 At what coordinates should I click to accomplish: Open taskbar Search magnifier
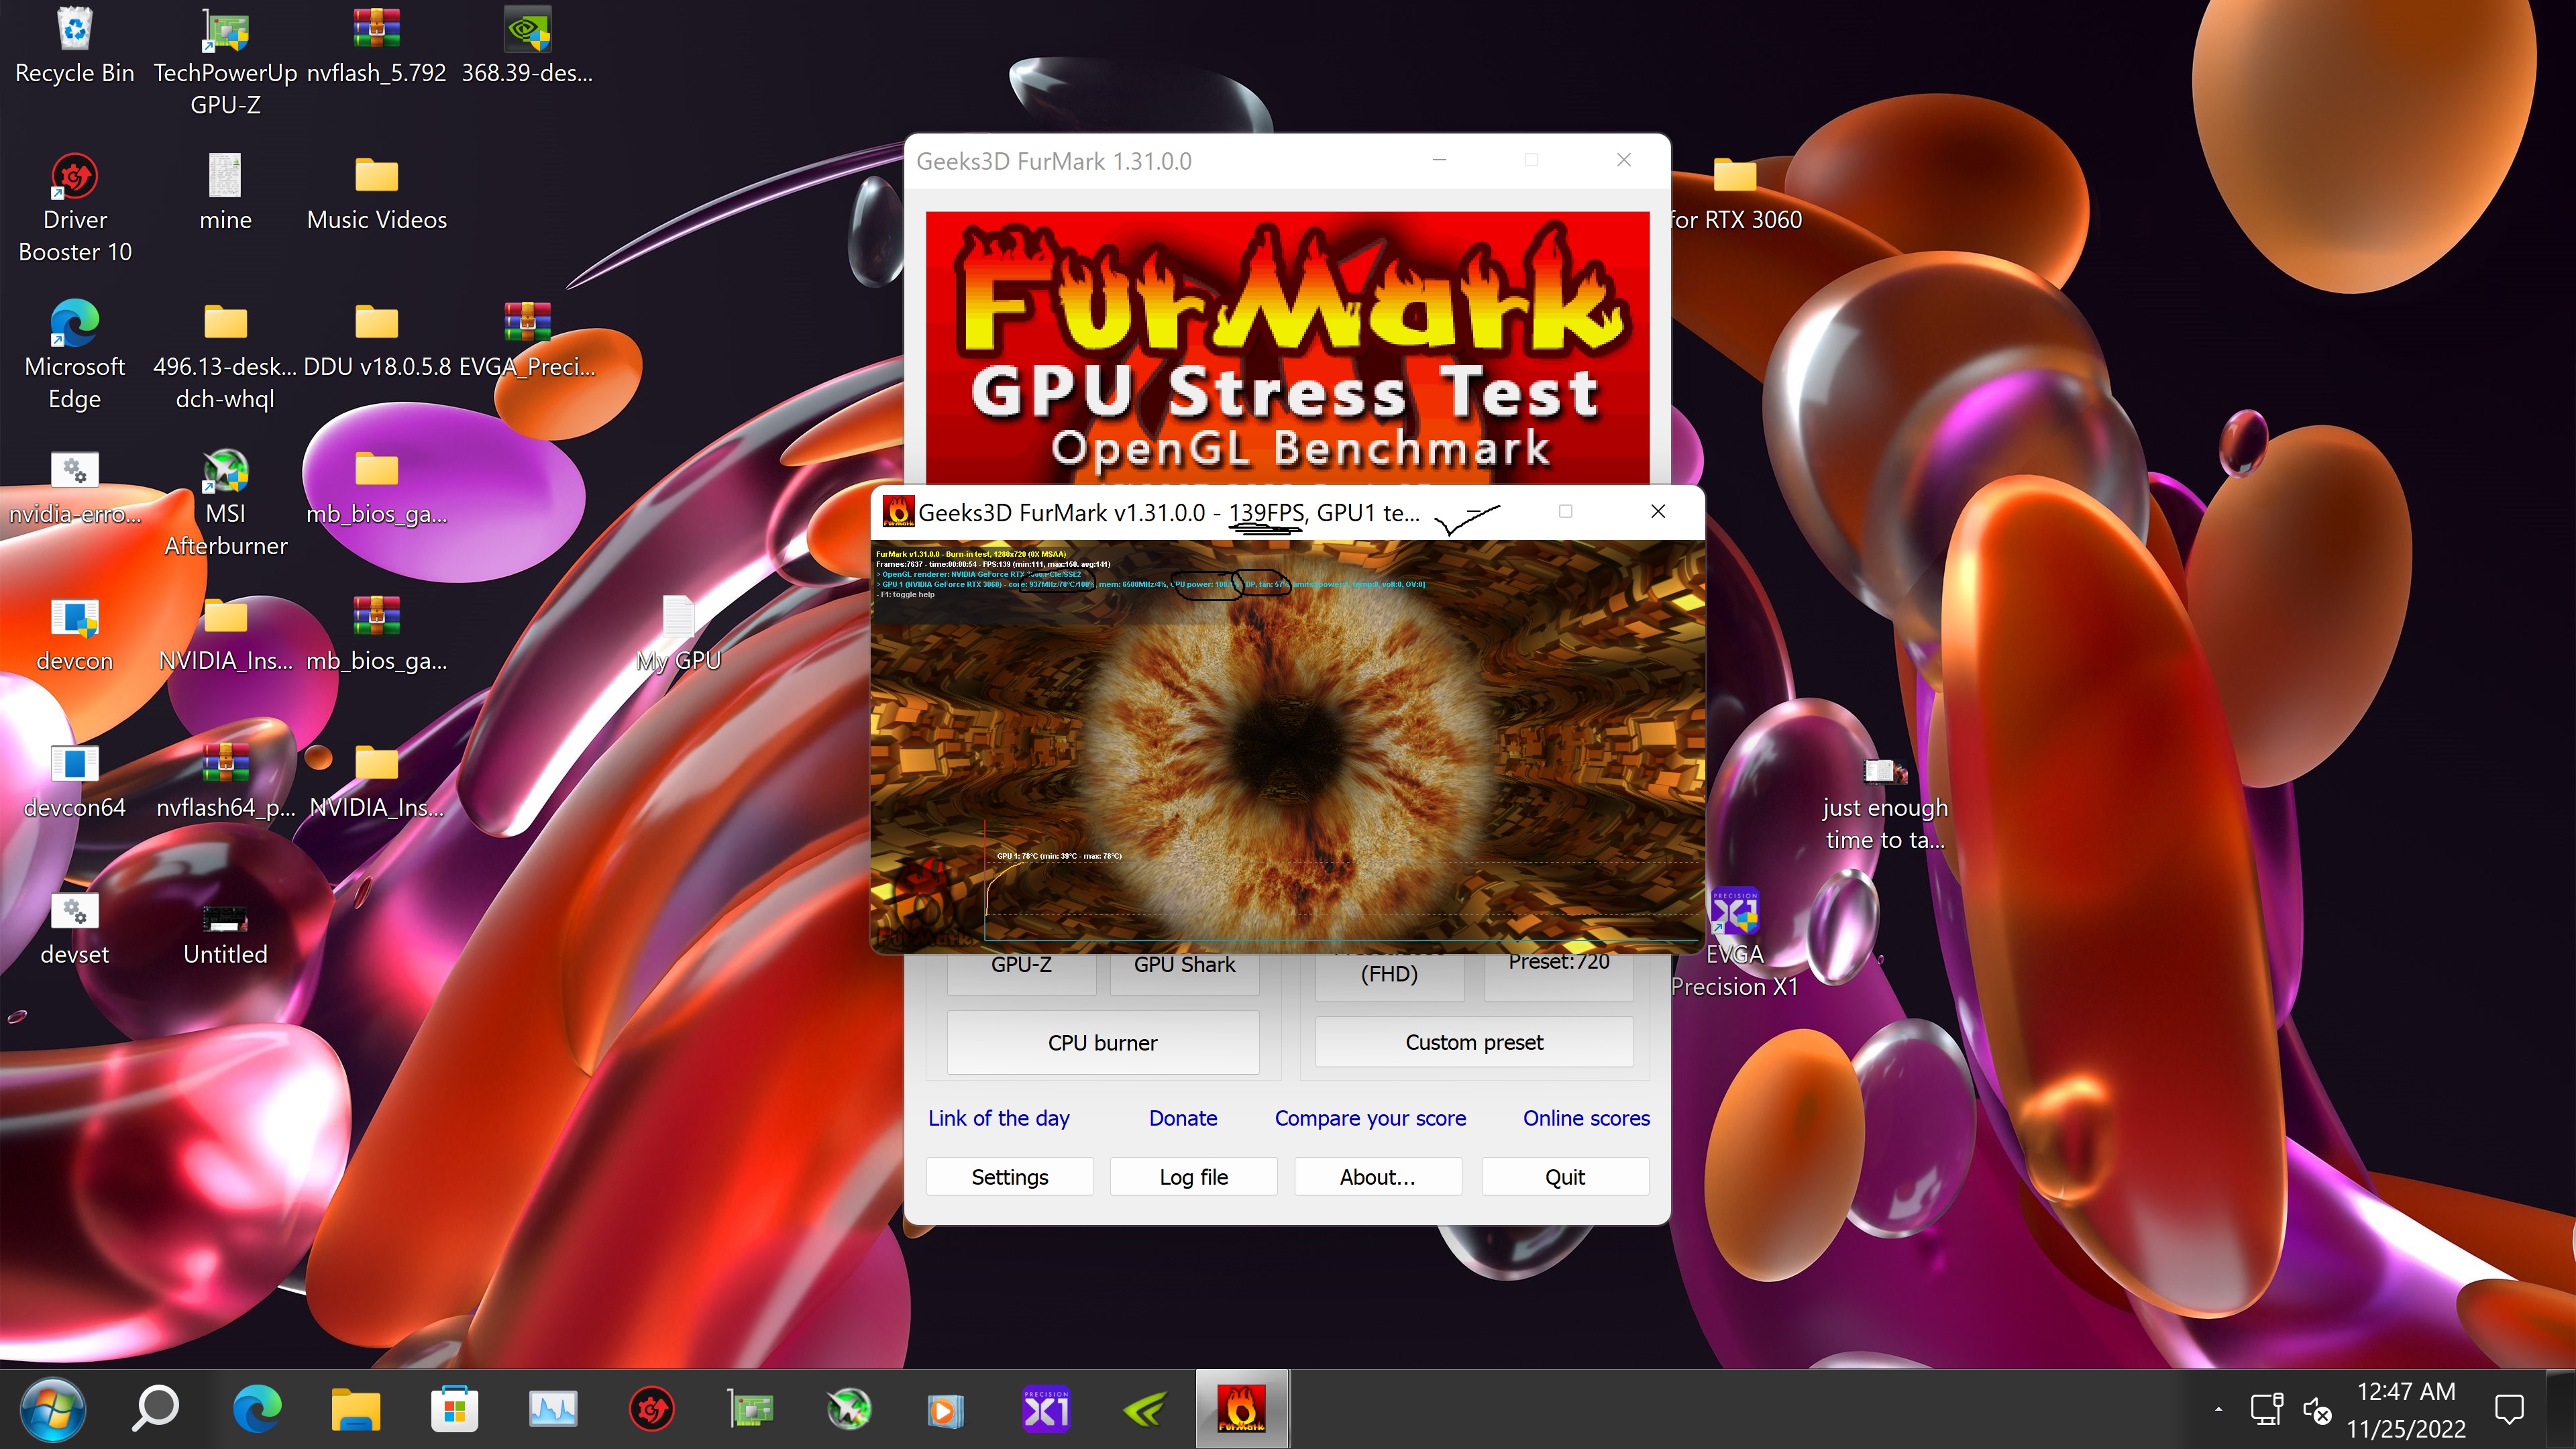[155, 1409]
